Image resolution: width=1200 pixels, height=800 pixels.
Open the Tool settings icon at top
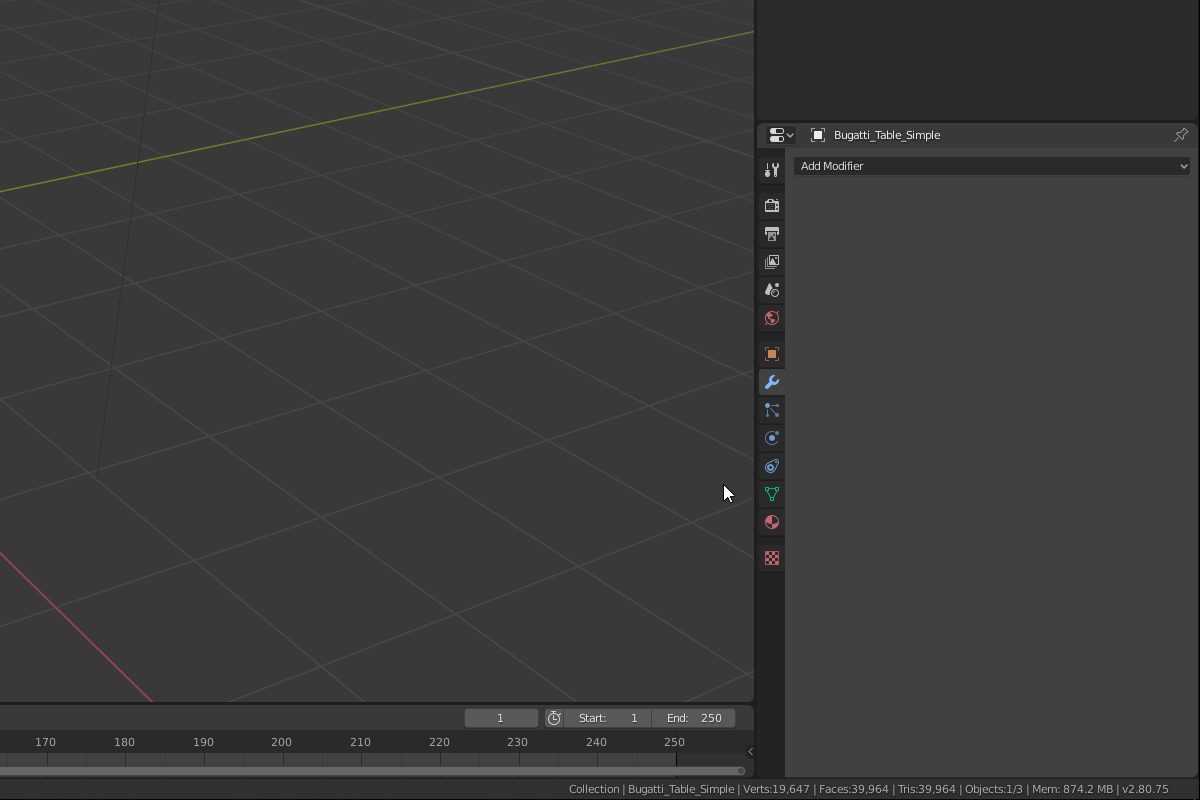771,169
